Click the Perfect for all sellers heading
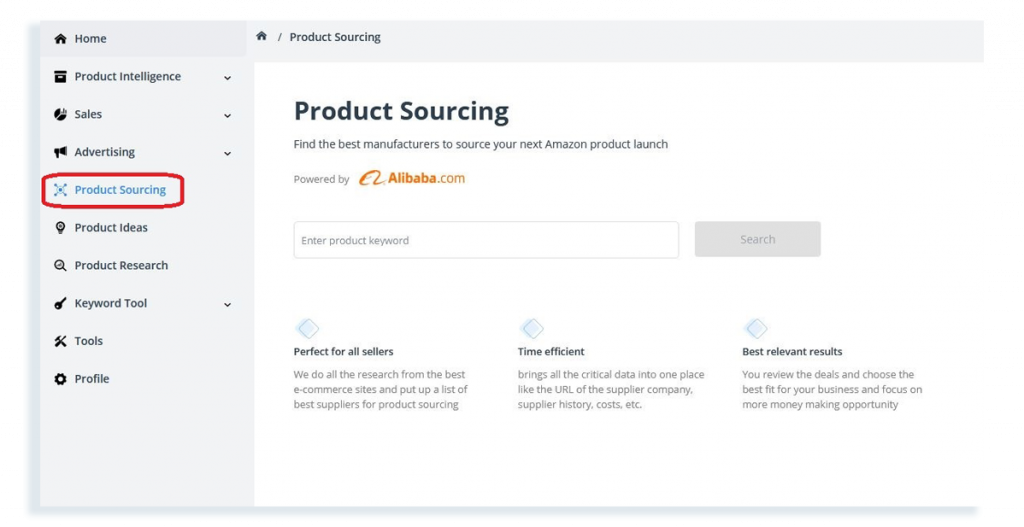1024x527 pixels. click(344, 351)
